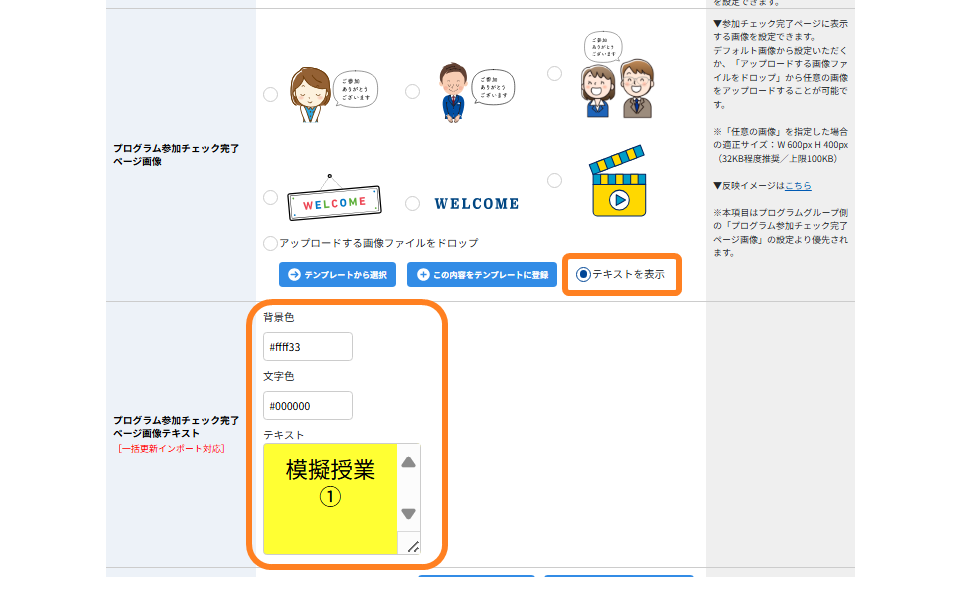This screenshot has height=589, width=965.
Task: Click the text area scroll up arrow
Action: click(x=409, y=462)
